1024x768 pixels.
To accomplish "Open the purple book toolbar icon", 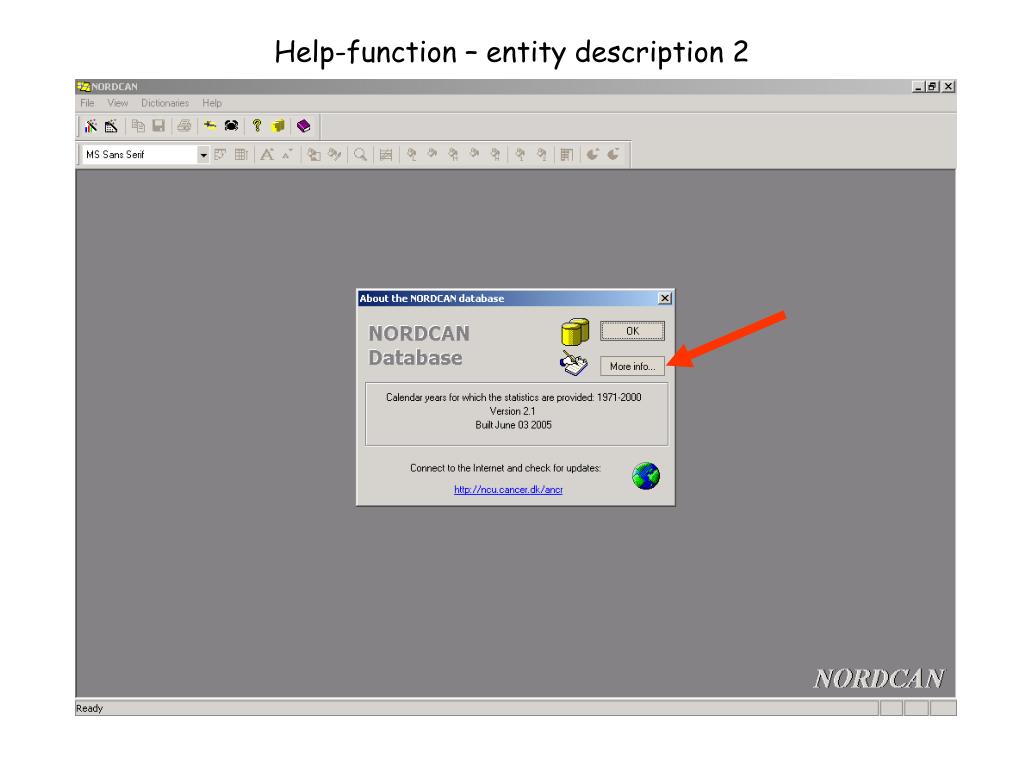I will coord(304,125).
